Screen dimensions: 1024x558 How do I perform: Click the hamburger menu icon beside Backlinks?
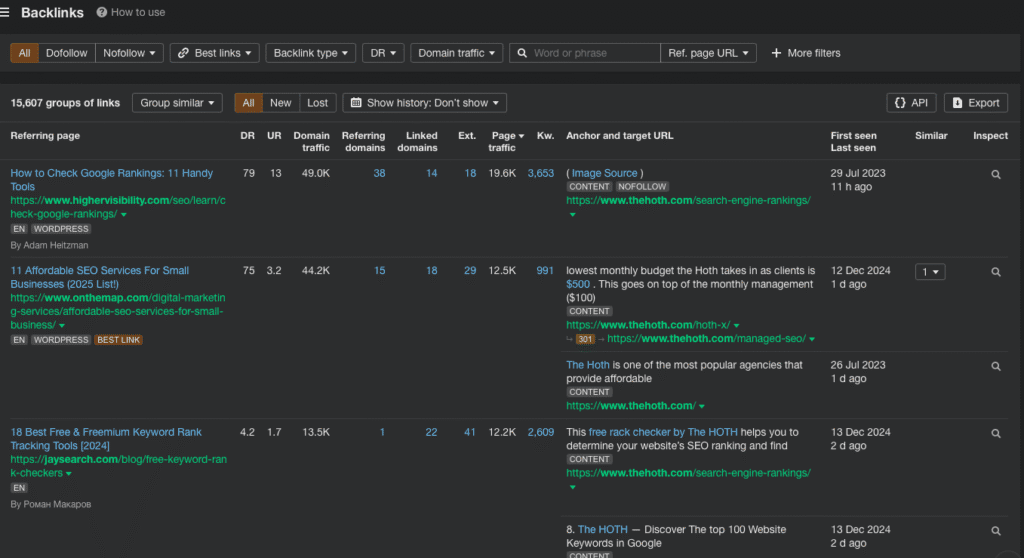6,13
